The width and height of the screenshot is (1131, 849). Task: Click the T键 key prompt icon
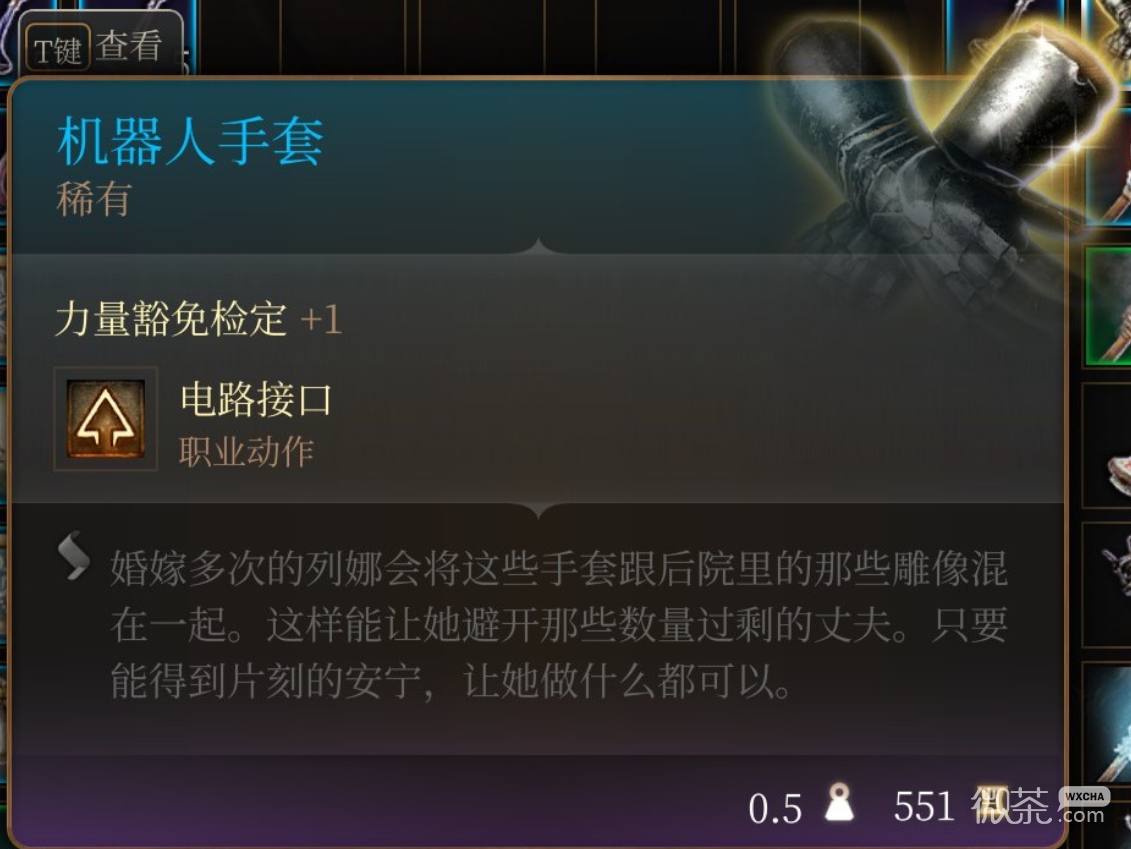(x=58, y=48)
